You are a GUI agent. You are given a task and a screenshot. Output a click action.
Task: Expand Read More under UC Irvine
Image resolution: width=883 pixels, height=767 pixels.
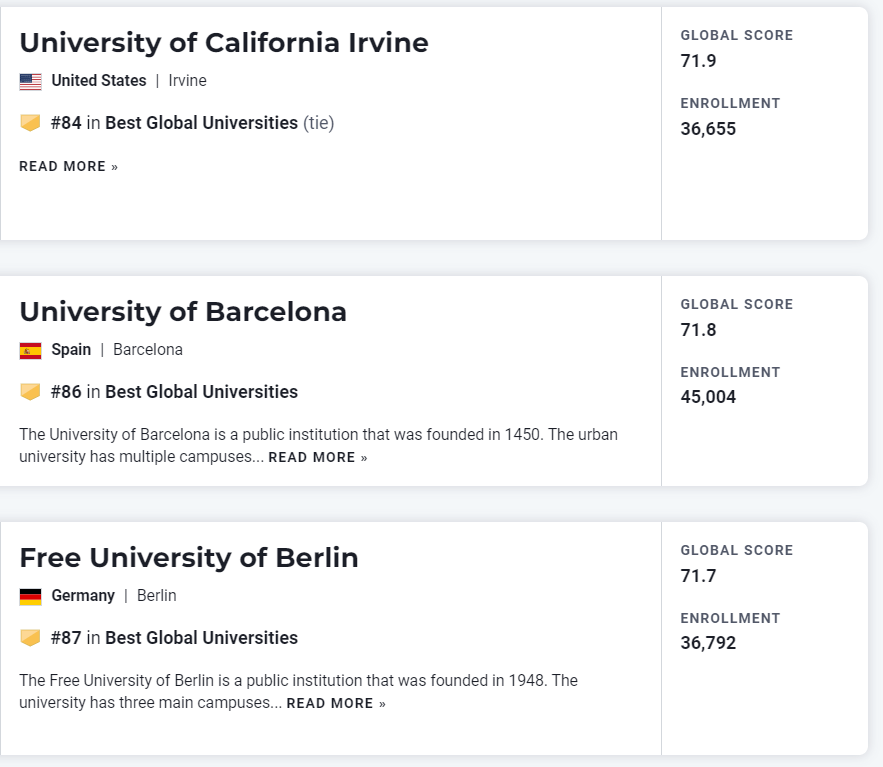point(68,167)
